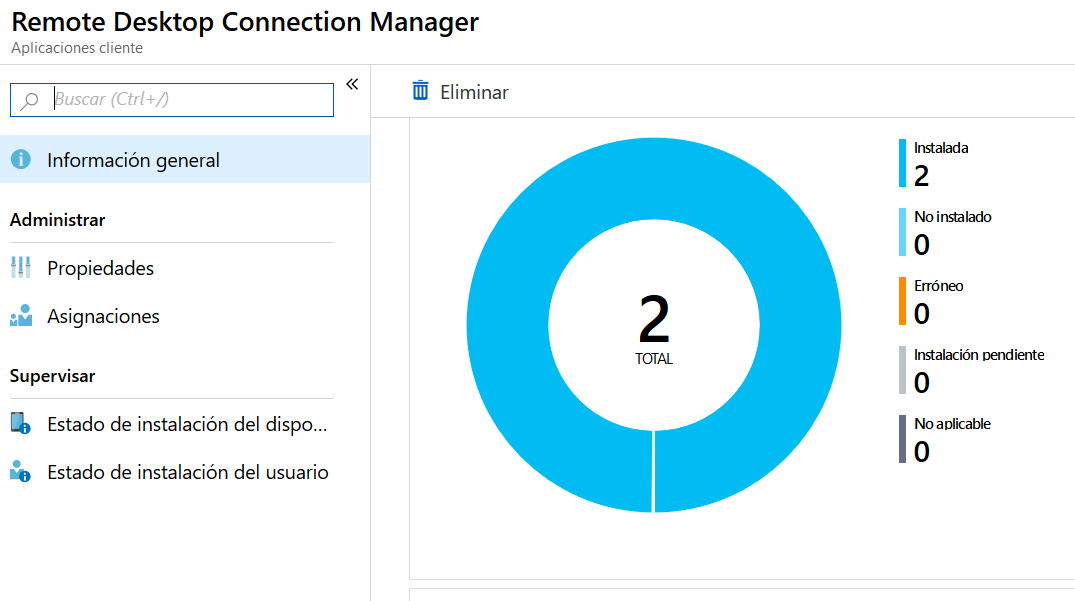Click the No instalado light-blue swatch

(902, 232)
